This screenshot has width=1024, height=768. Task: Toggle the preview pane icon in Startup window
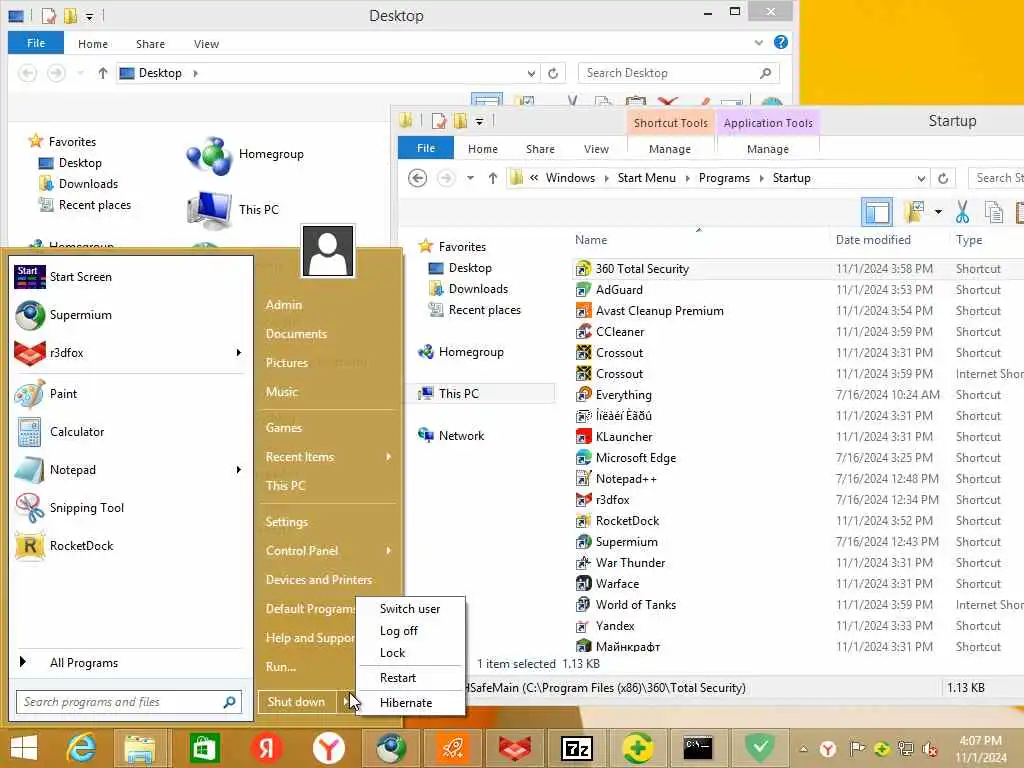pyautogui.click(x=876, y=212)
